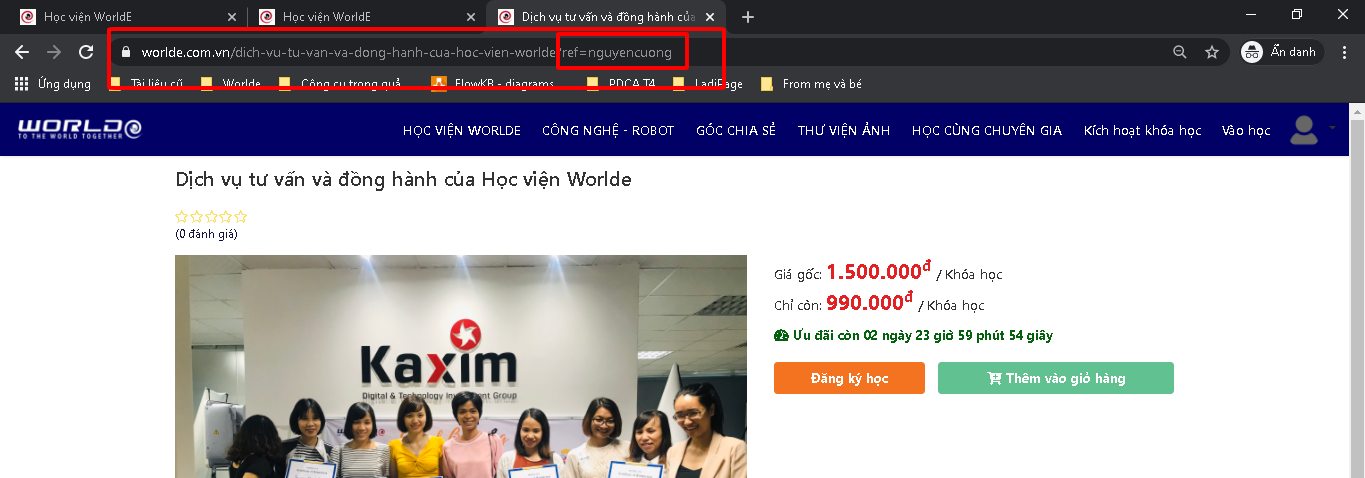This screenshot has width=1365, height=478.
Task: Bookmark page using the star icon
Action: pos(1212,52)
